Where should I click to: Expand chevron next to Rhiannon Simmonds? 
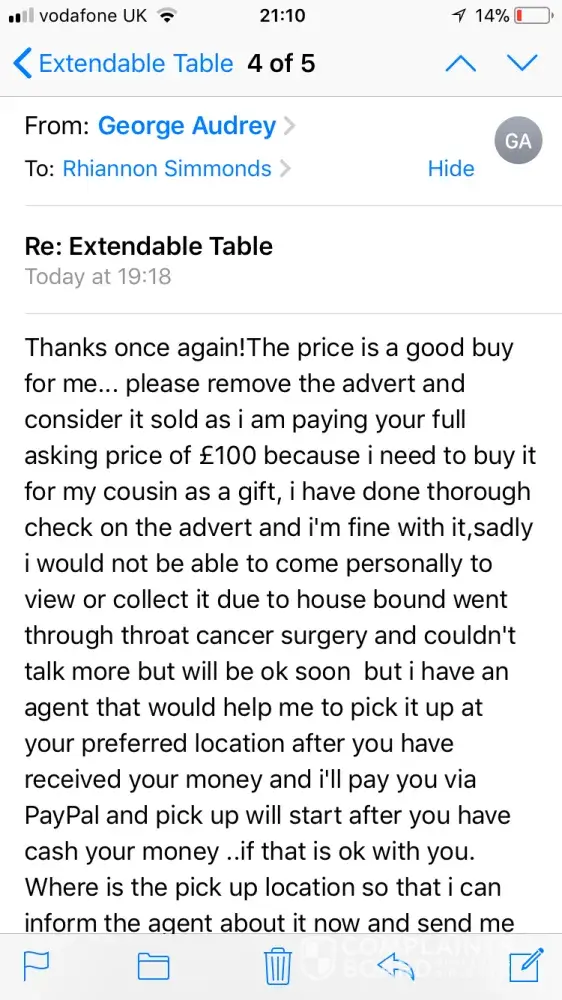click(x=284, y=169)
